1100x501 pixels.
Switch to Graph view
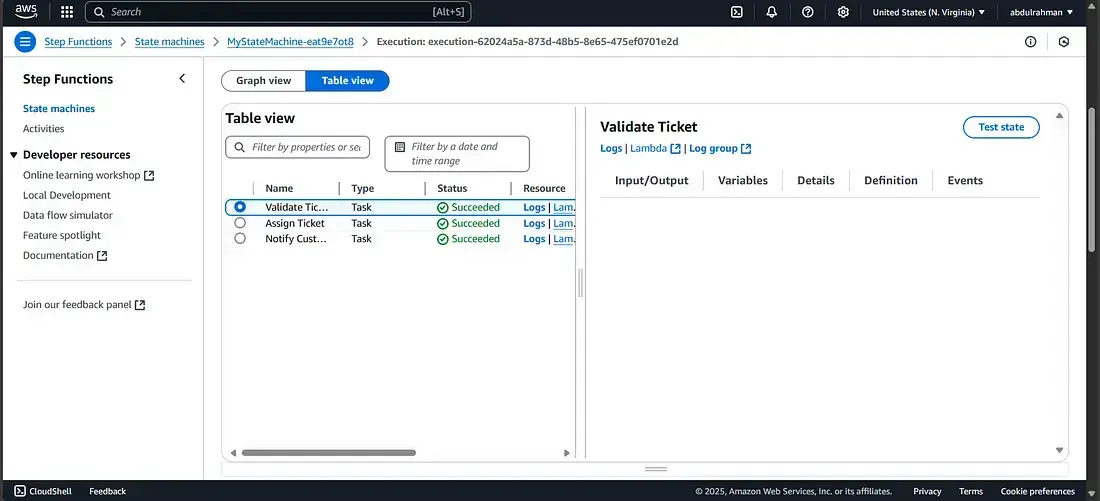click(x=264, y=81)
